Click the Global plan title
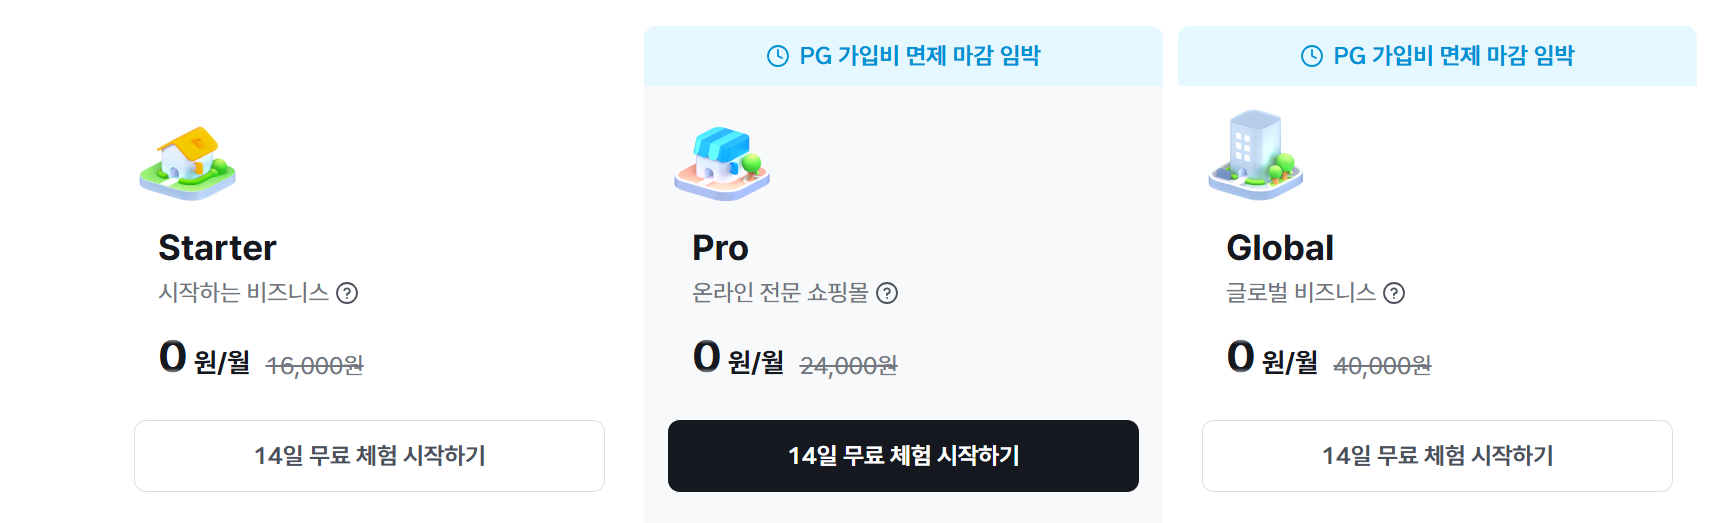This screenshot has width=1729, height=523. pos(1280,248)
